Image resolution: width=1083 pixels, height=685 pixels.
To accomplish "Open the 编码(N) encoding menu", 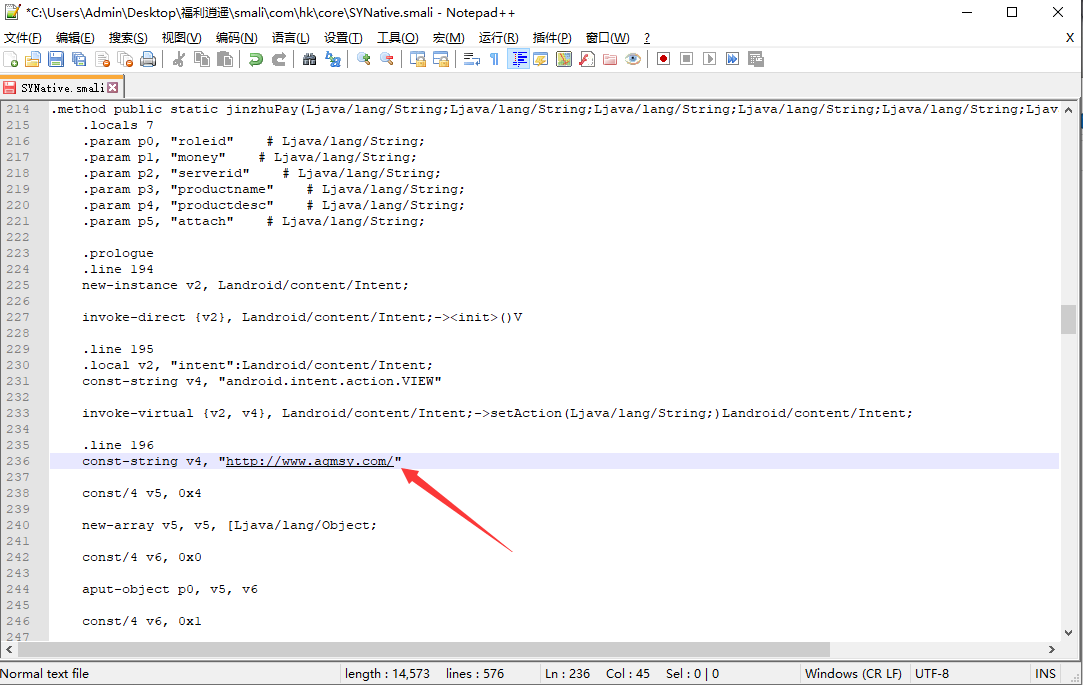I will (236, 38).
